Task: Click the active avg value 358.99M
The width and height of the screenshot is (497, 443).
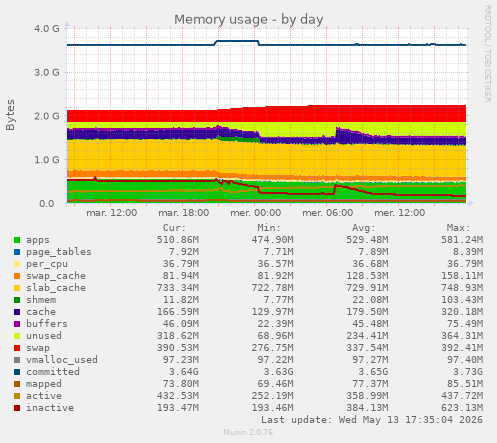Action: point(367,396)
